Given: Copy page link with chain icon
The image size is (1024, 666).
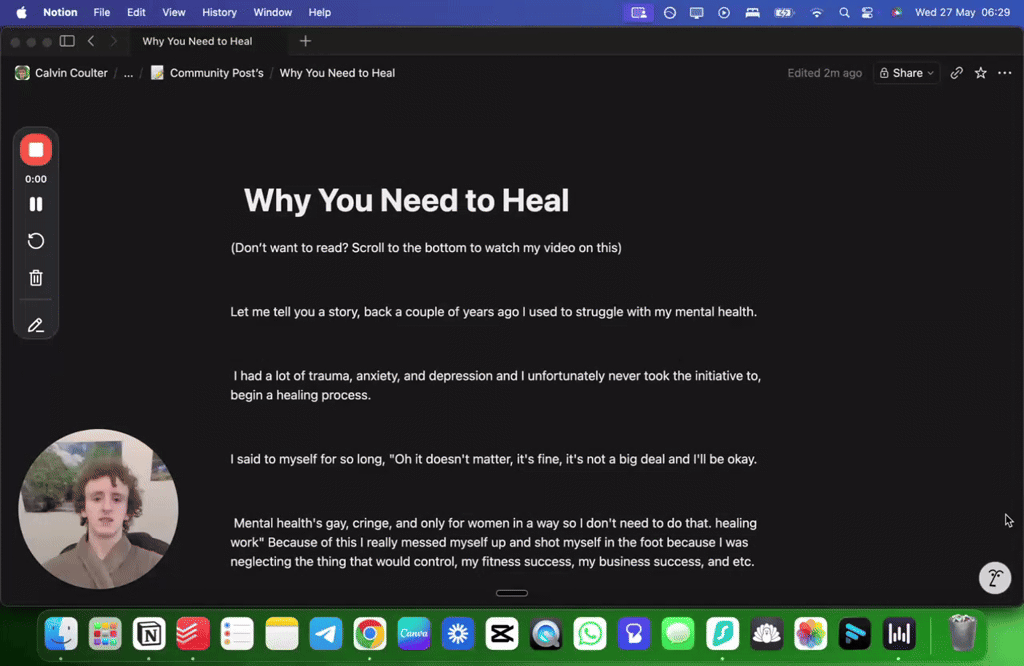Looking at the screenshot, I should 956,73.
